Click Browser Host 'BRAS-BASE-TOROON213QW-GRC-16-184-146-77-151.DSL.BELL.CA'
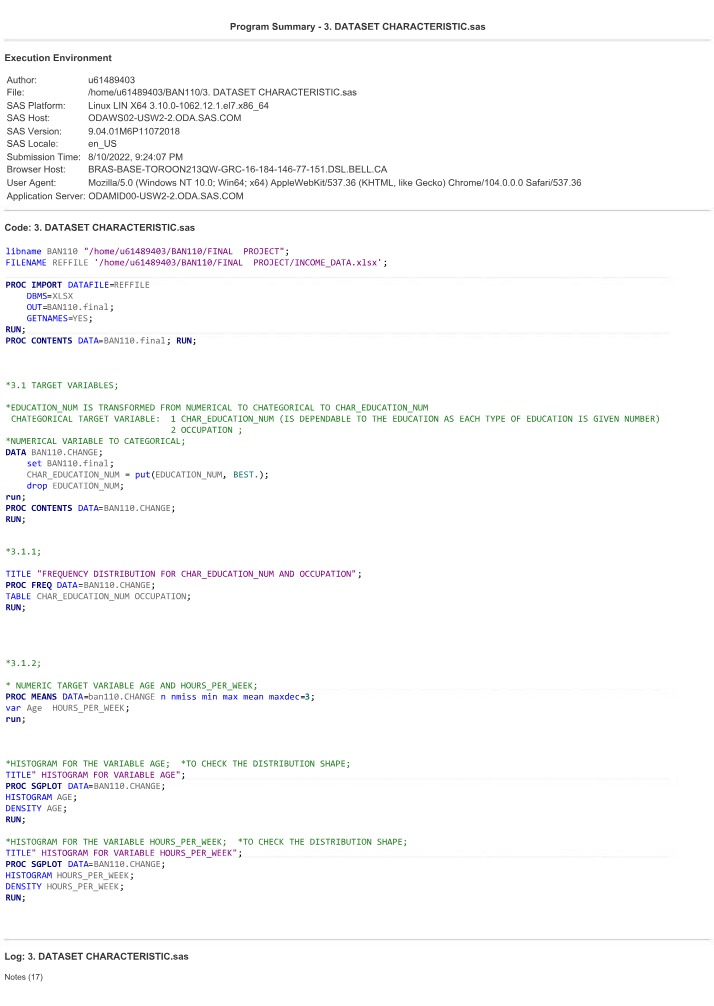Viewport: 714px width, 1006px height. 237,170
